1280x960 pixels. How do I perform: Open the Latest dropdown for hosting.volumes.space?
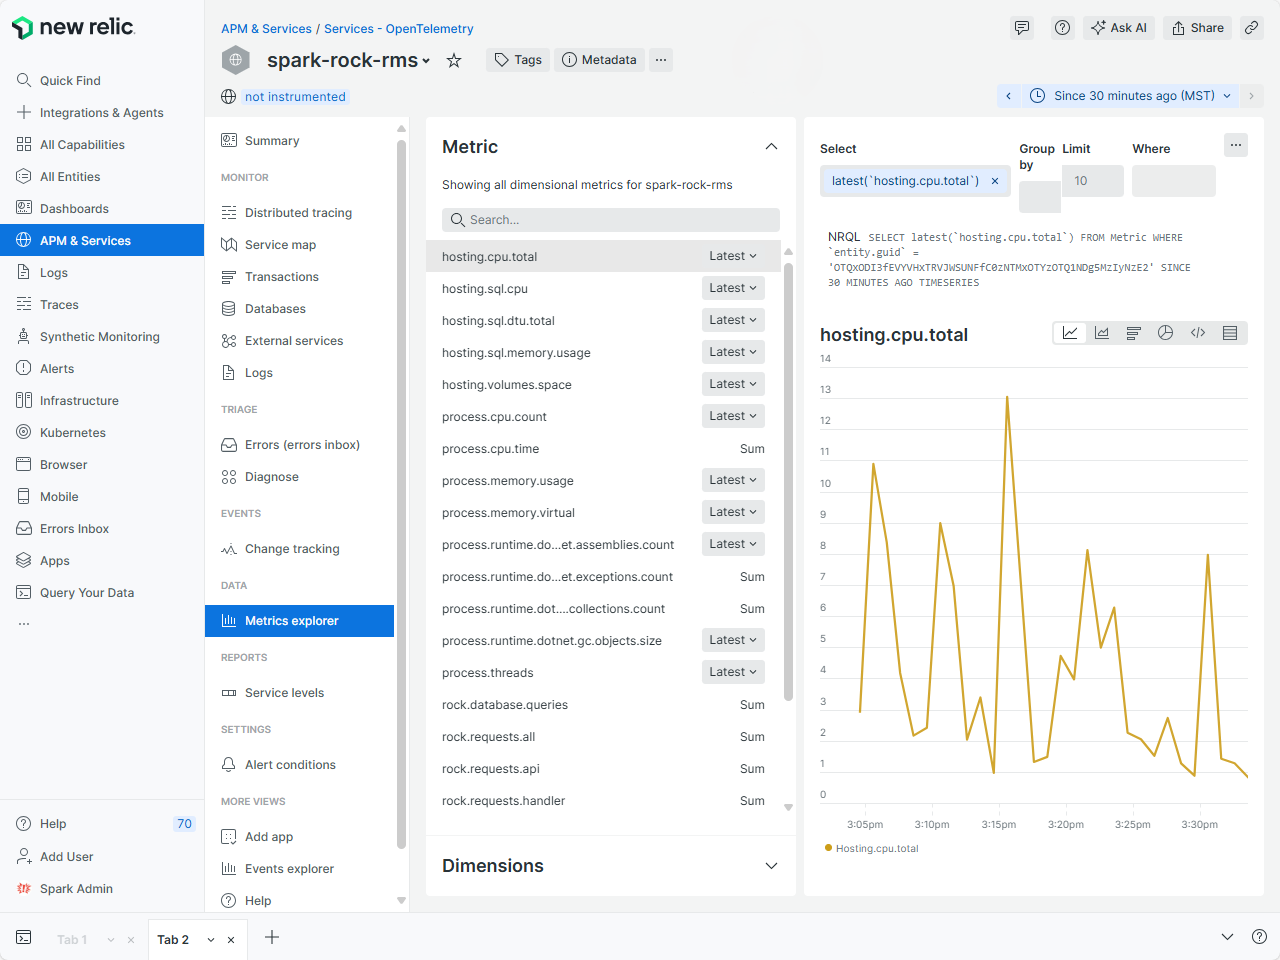tap(733, 384)
